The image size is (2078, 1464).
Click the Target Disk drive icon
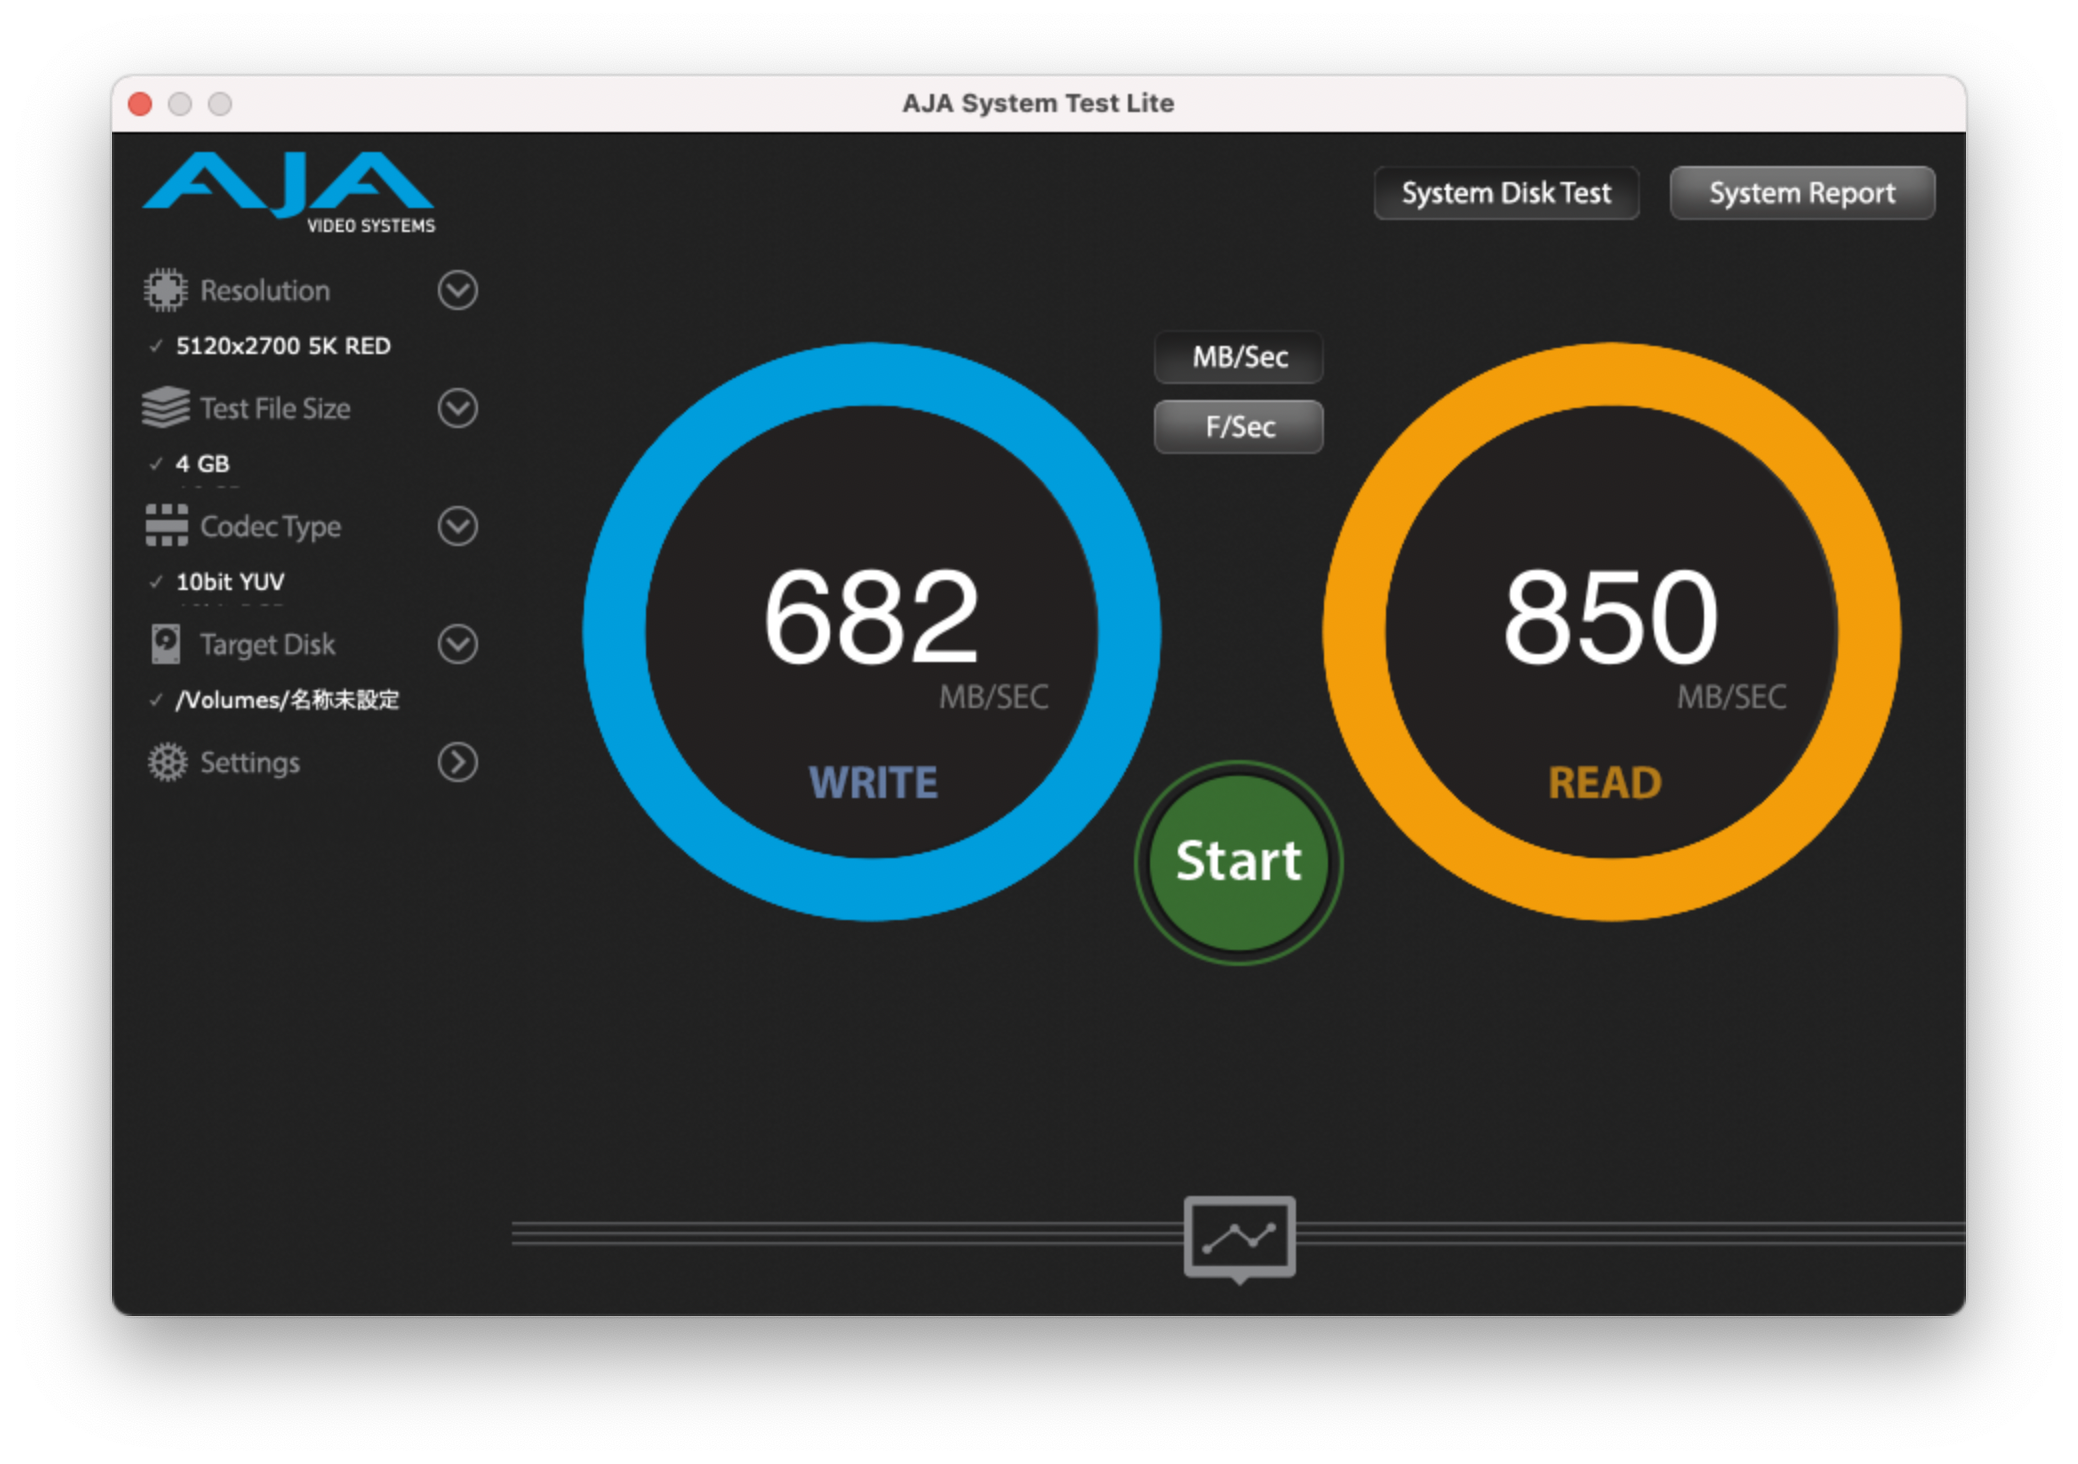tap(166, 643)
